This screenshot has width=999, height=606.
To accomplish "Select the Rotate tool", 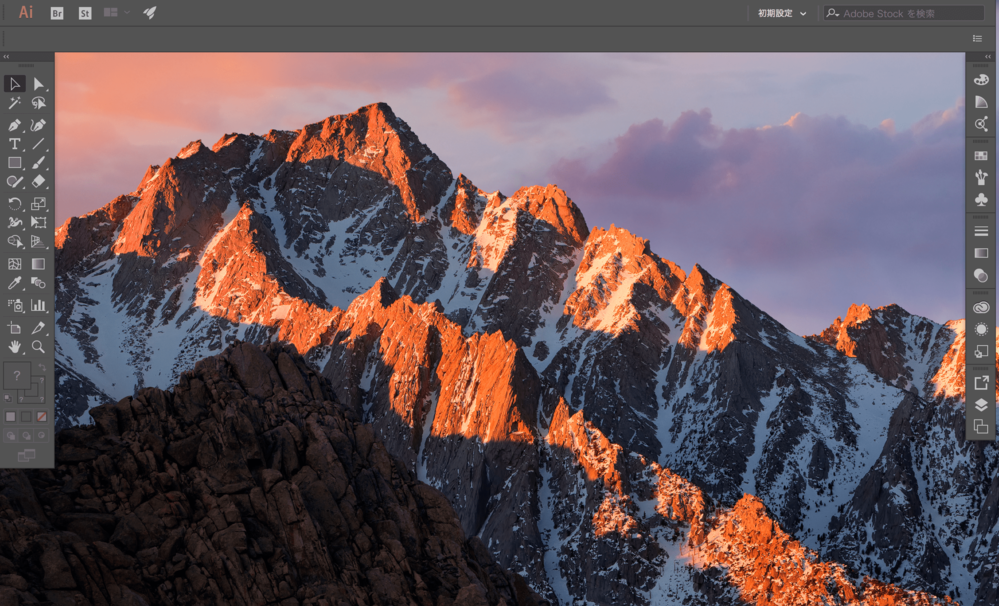I will (15, 204).
